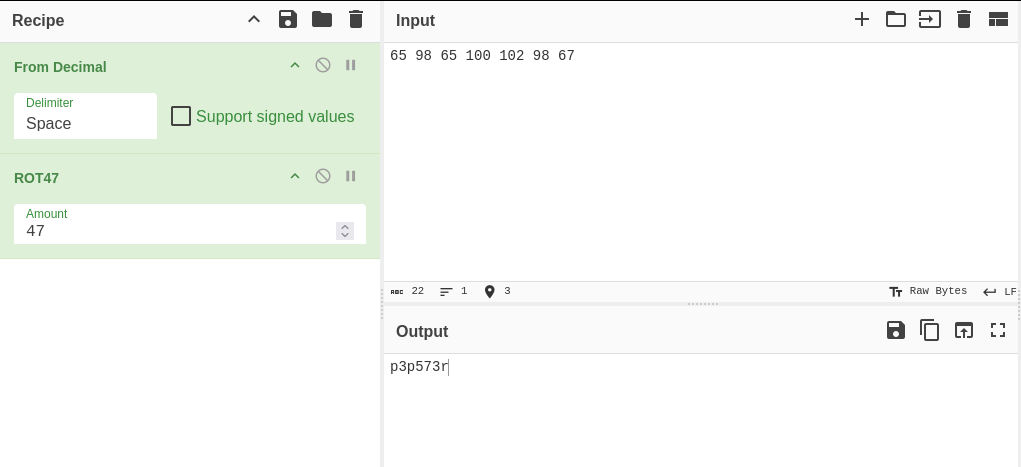Reset pane layout icon
Image resolution: width=1021 pixels, height=467 pixels.
click(998, 20)
